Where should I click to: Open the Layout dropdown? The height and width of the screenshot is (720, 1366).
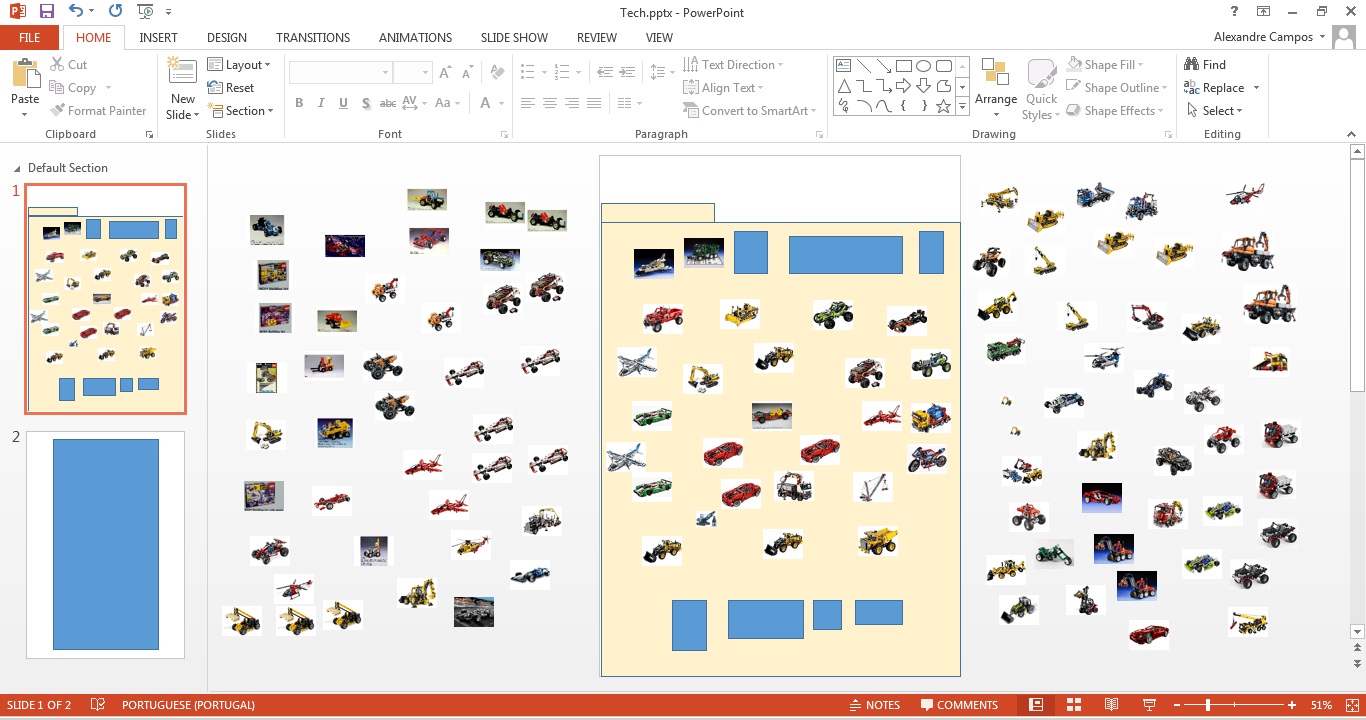point(239,64)
